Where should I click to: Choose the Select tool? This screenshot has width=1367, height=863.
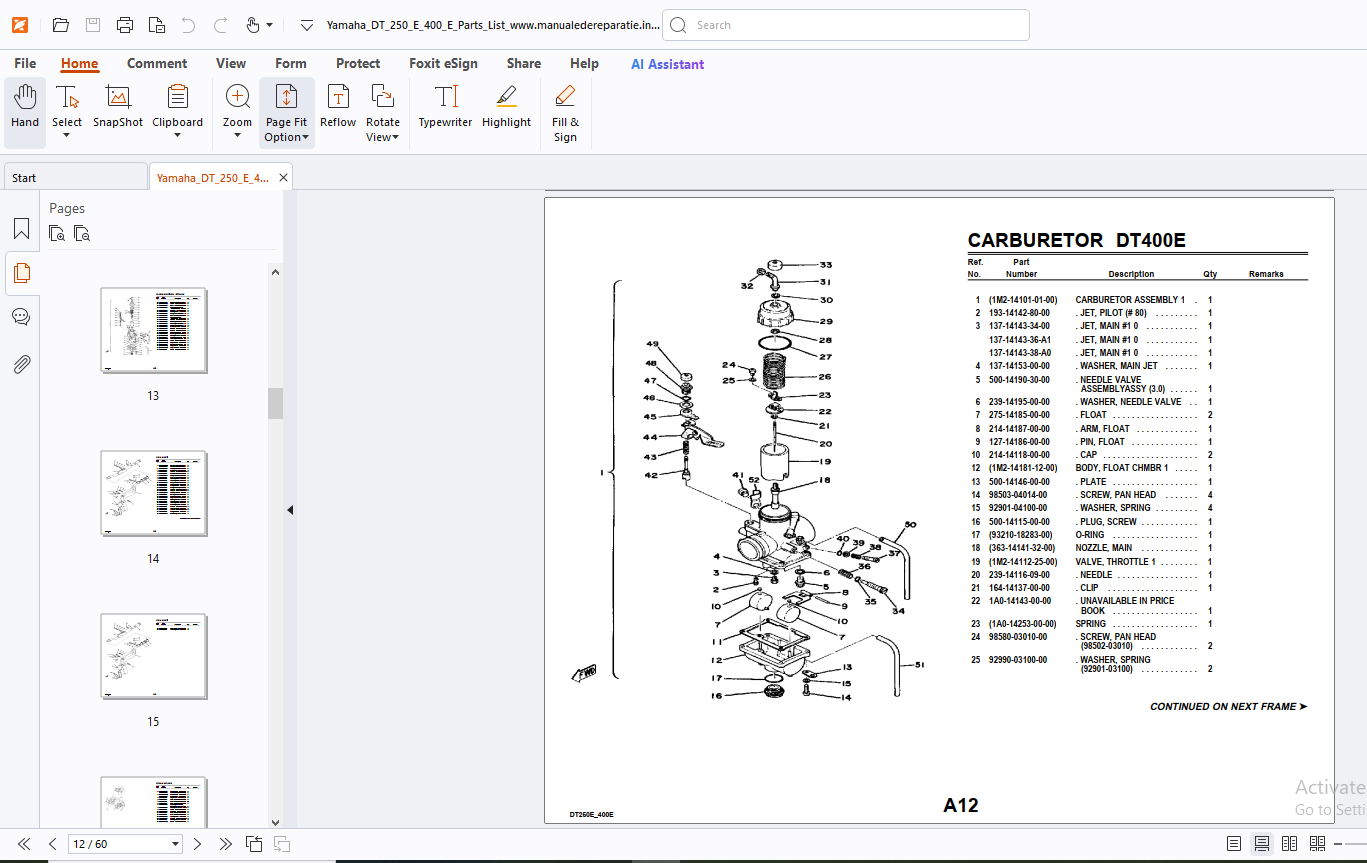coord(67,106)
